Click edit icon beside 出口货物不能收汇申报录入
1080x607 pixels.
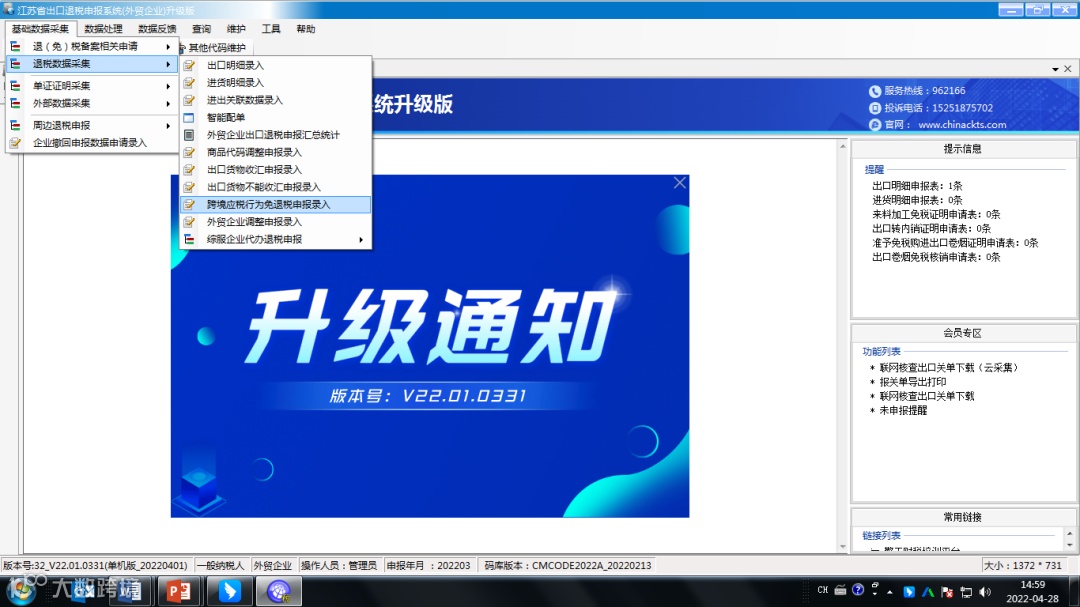point(189,187)
